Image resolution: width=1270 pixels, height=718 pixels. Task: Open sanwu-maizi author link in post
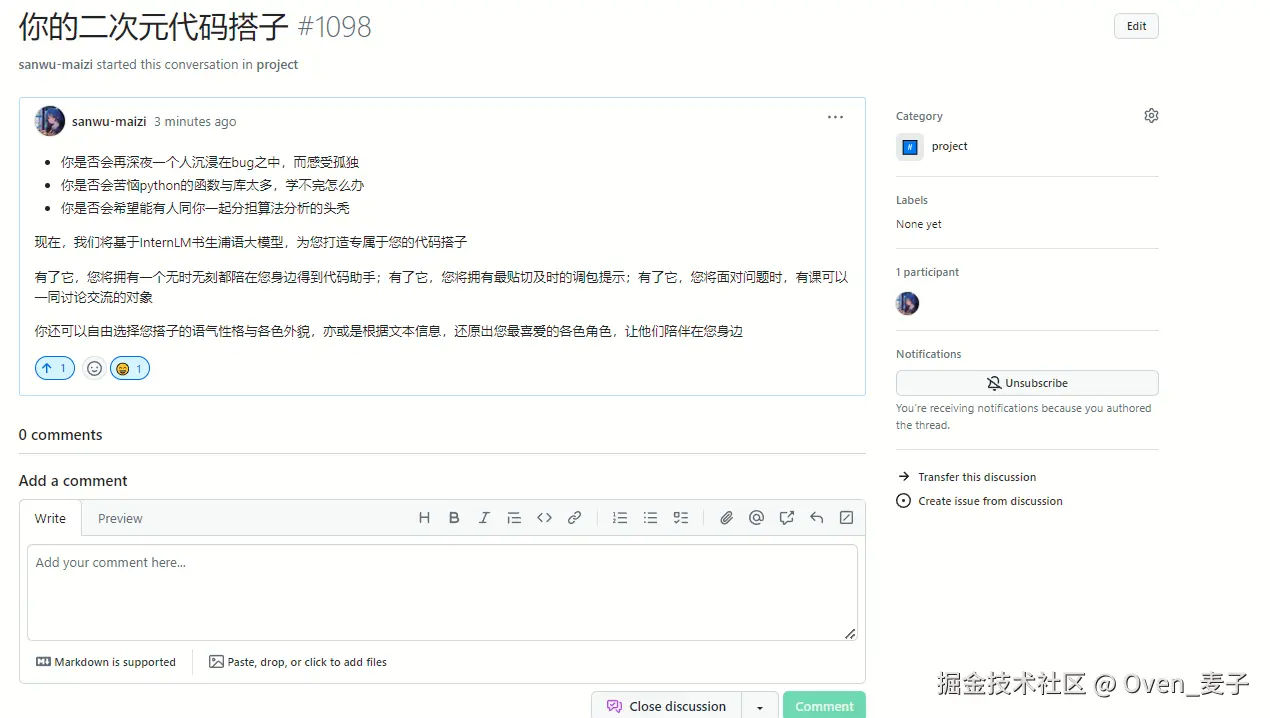click(109, 121)
